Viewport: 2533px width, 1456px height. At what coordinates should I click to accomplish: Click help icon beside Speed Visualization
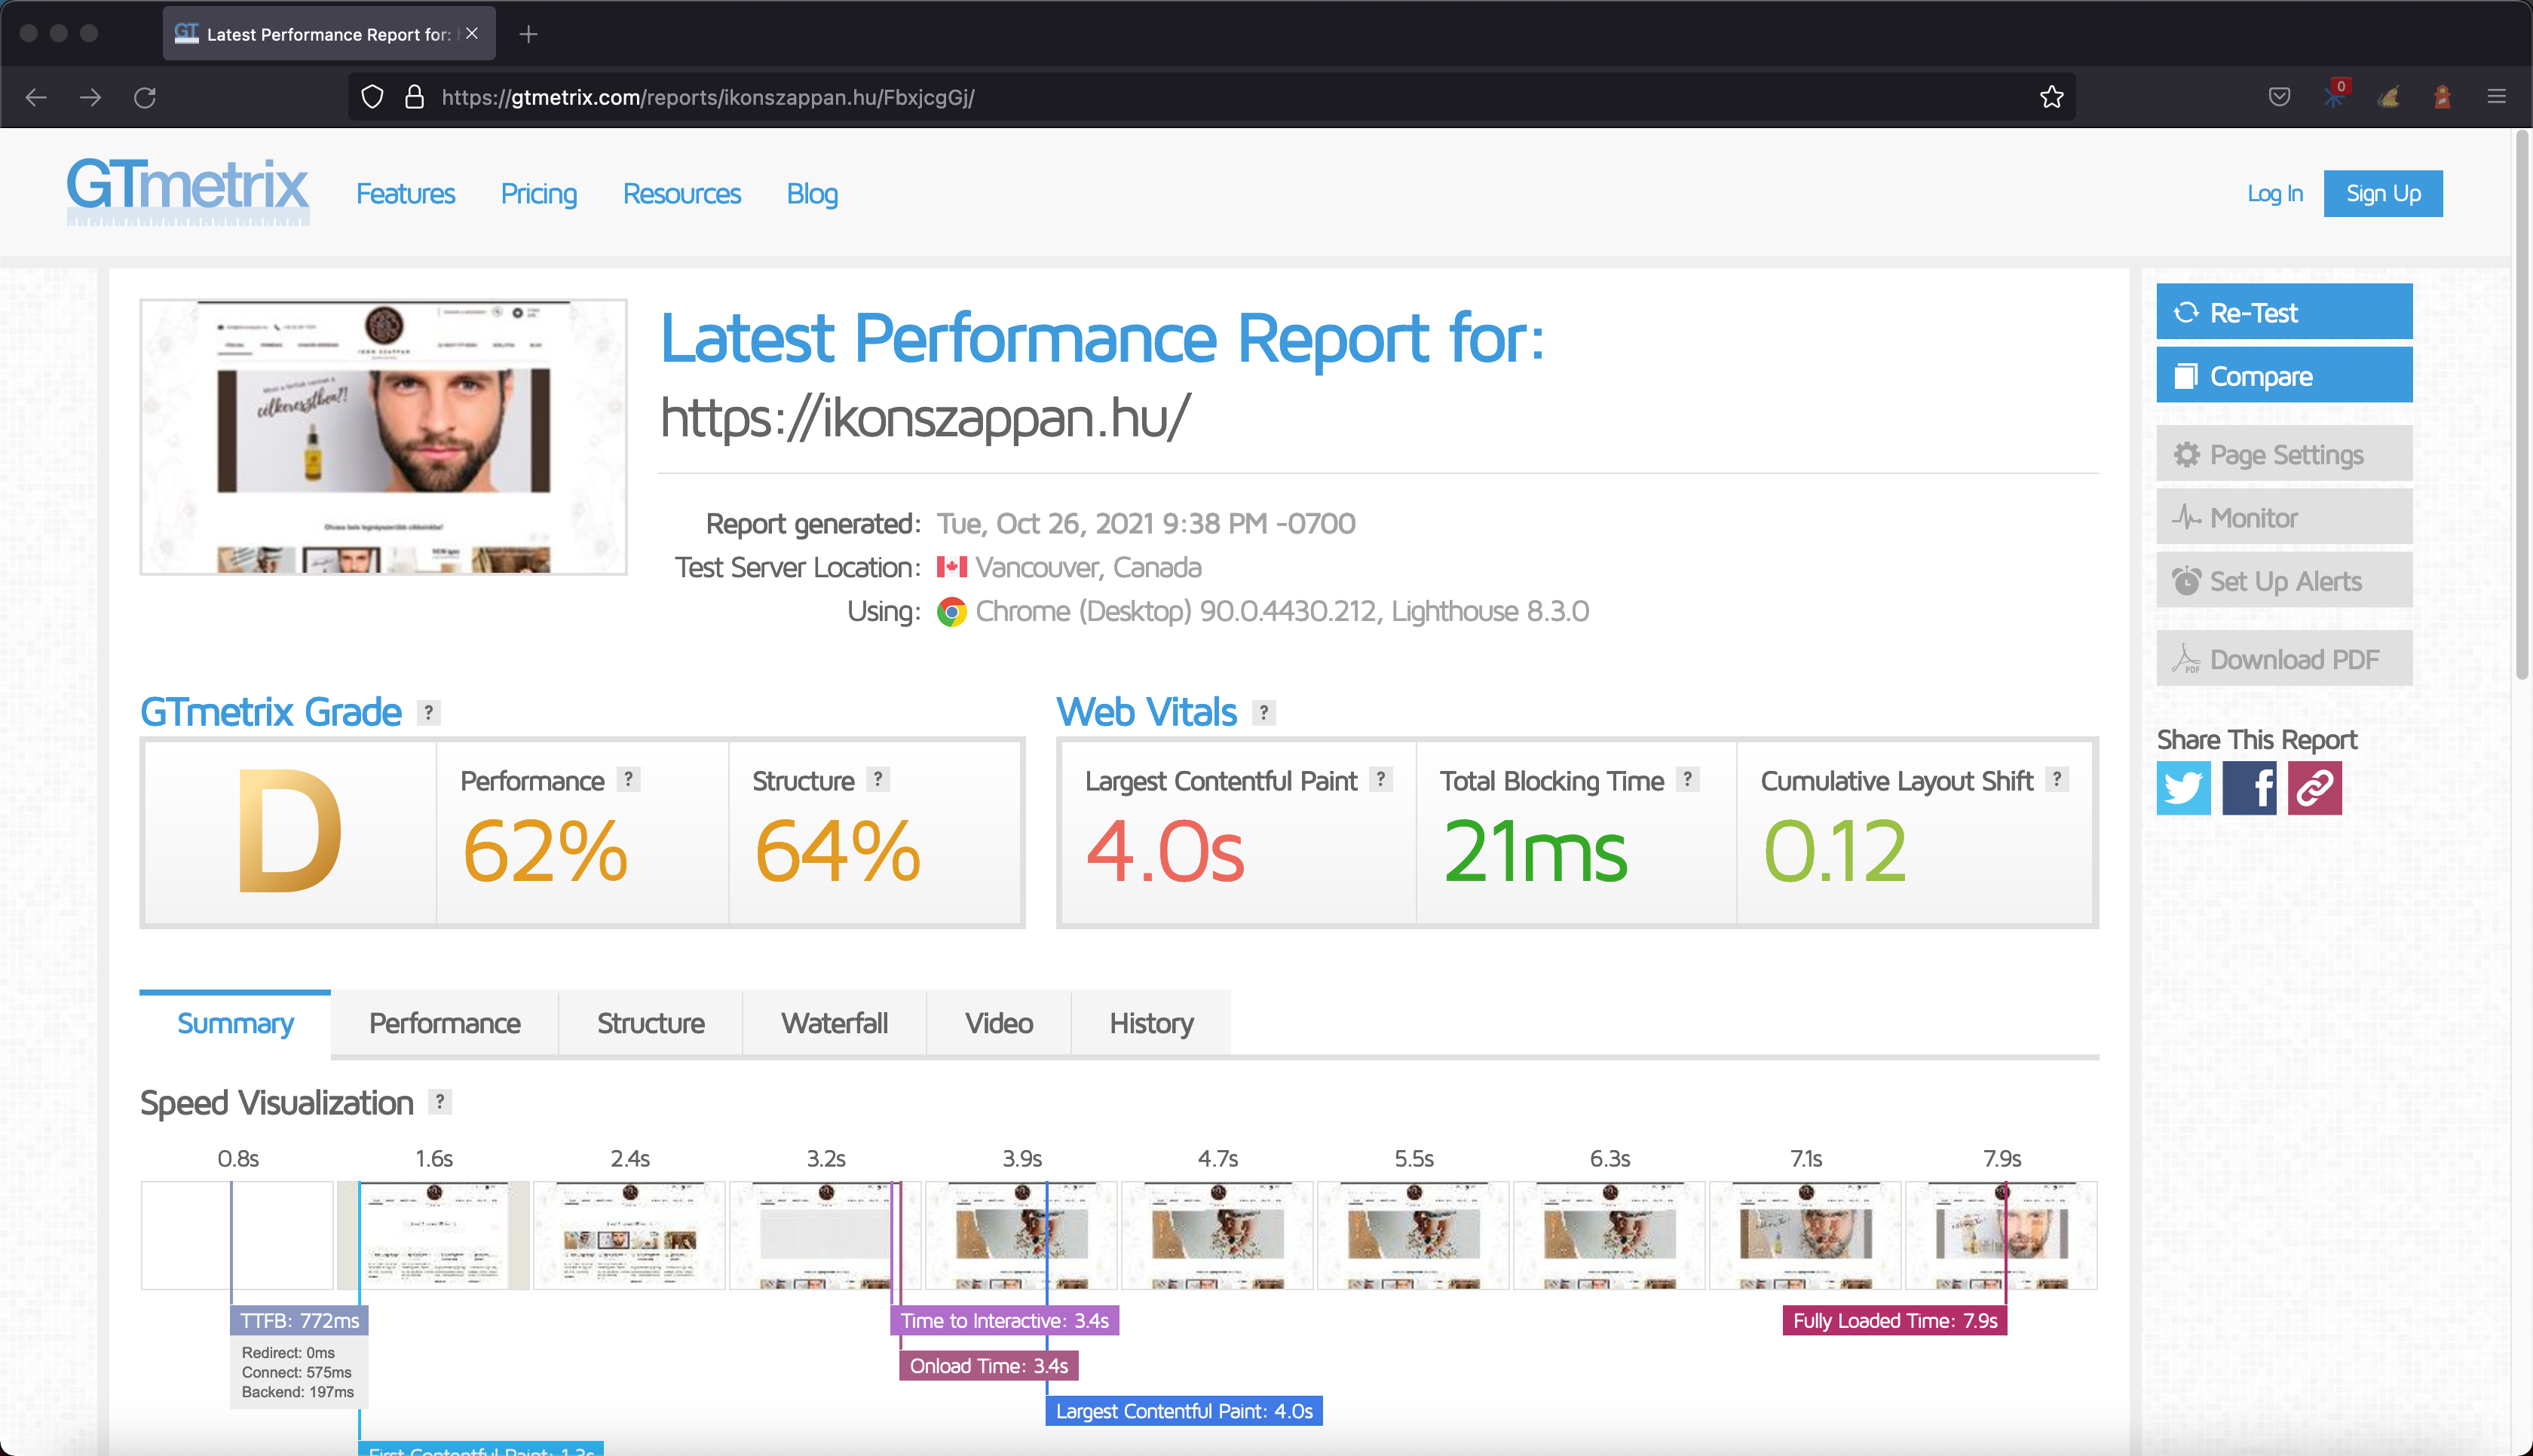coord(440,1102)
